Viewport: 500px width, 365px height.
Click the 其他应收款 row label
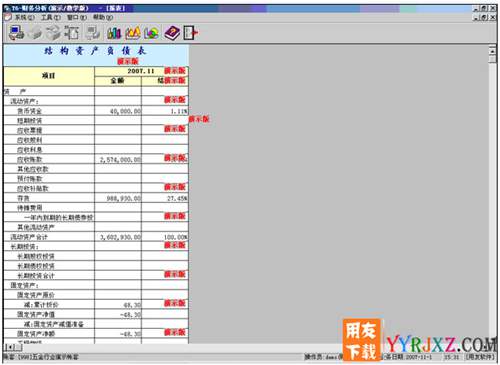pyautogui.click(x=33, y=169)
